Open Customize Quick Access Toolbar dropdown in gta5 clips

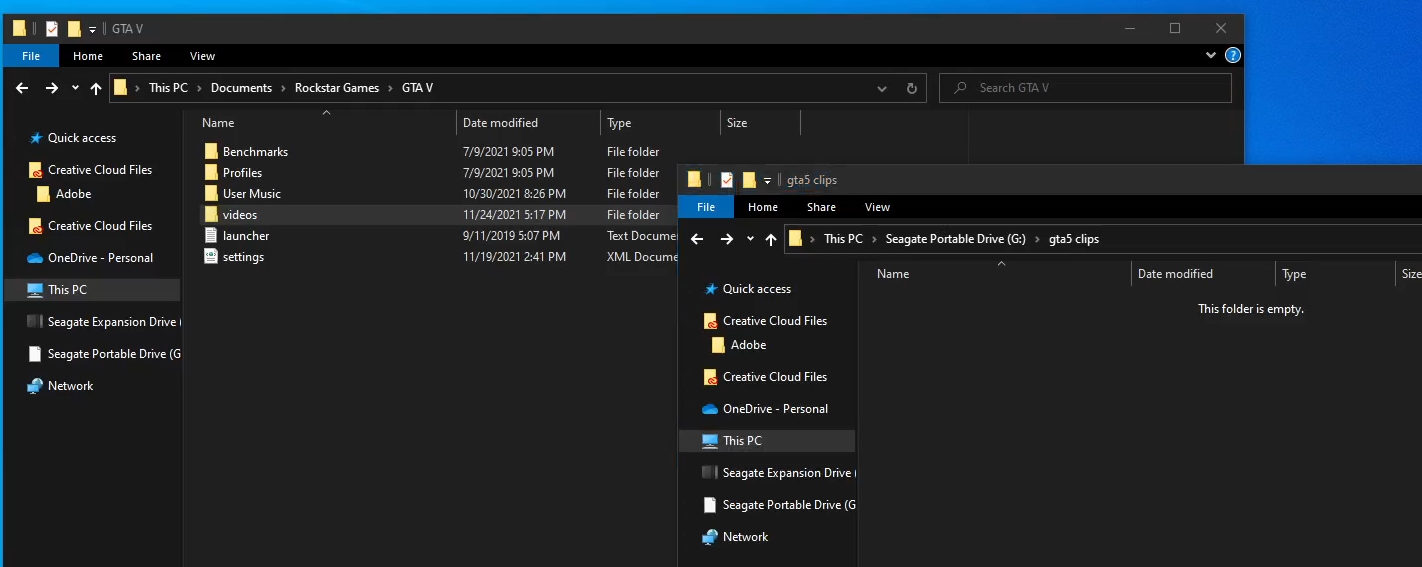click(767, 181)
